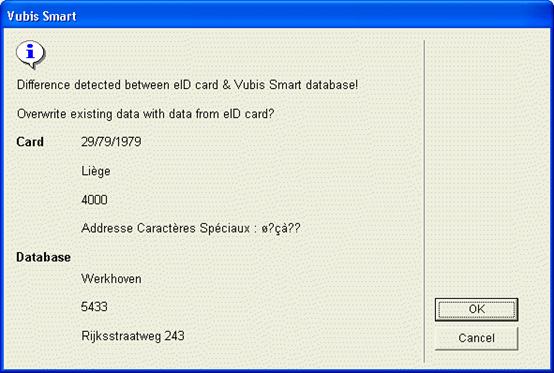Click the 'Addresse Caractères Spéciaux' text
554x373 pixels.
tap(166, 228)
